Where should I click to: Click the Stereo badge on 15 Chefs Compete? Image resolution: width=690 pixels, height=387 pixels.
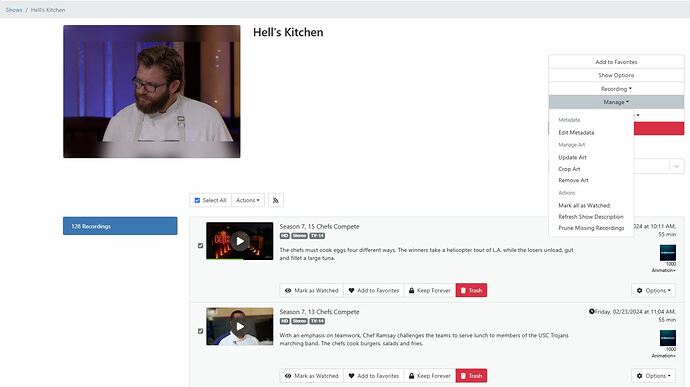(299, 236)
